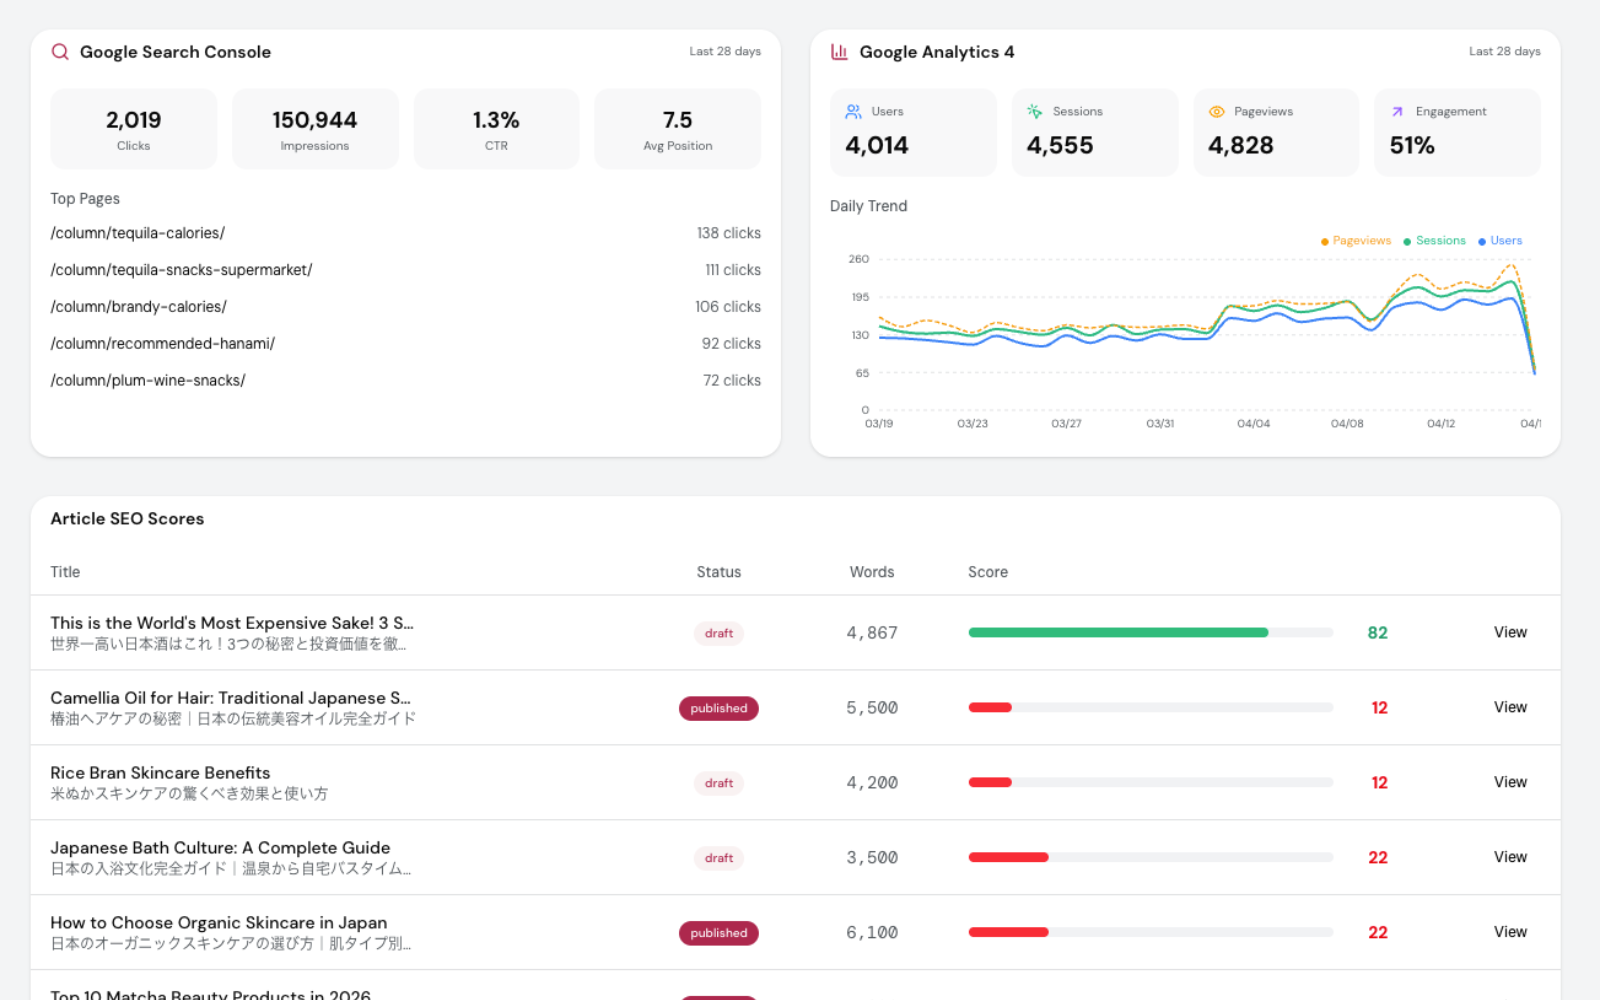This screenshot has width=1600, height=1000.
Task: Click the Pageviews eye icon
Action: click(1217, 112)
